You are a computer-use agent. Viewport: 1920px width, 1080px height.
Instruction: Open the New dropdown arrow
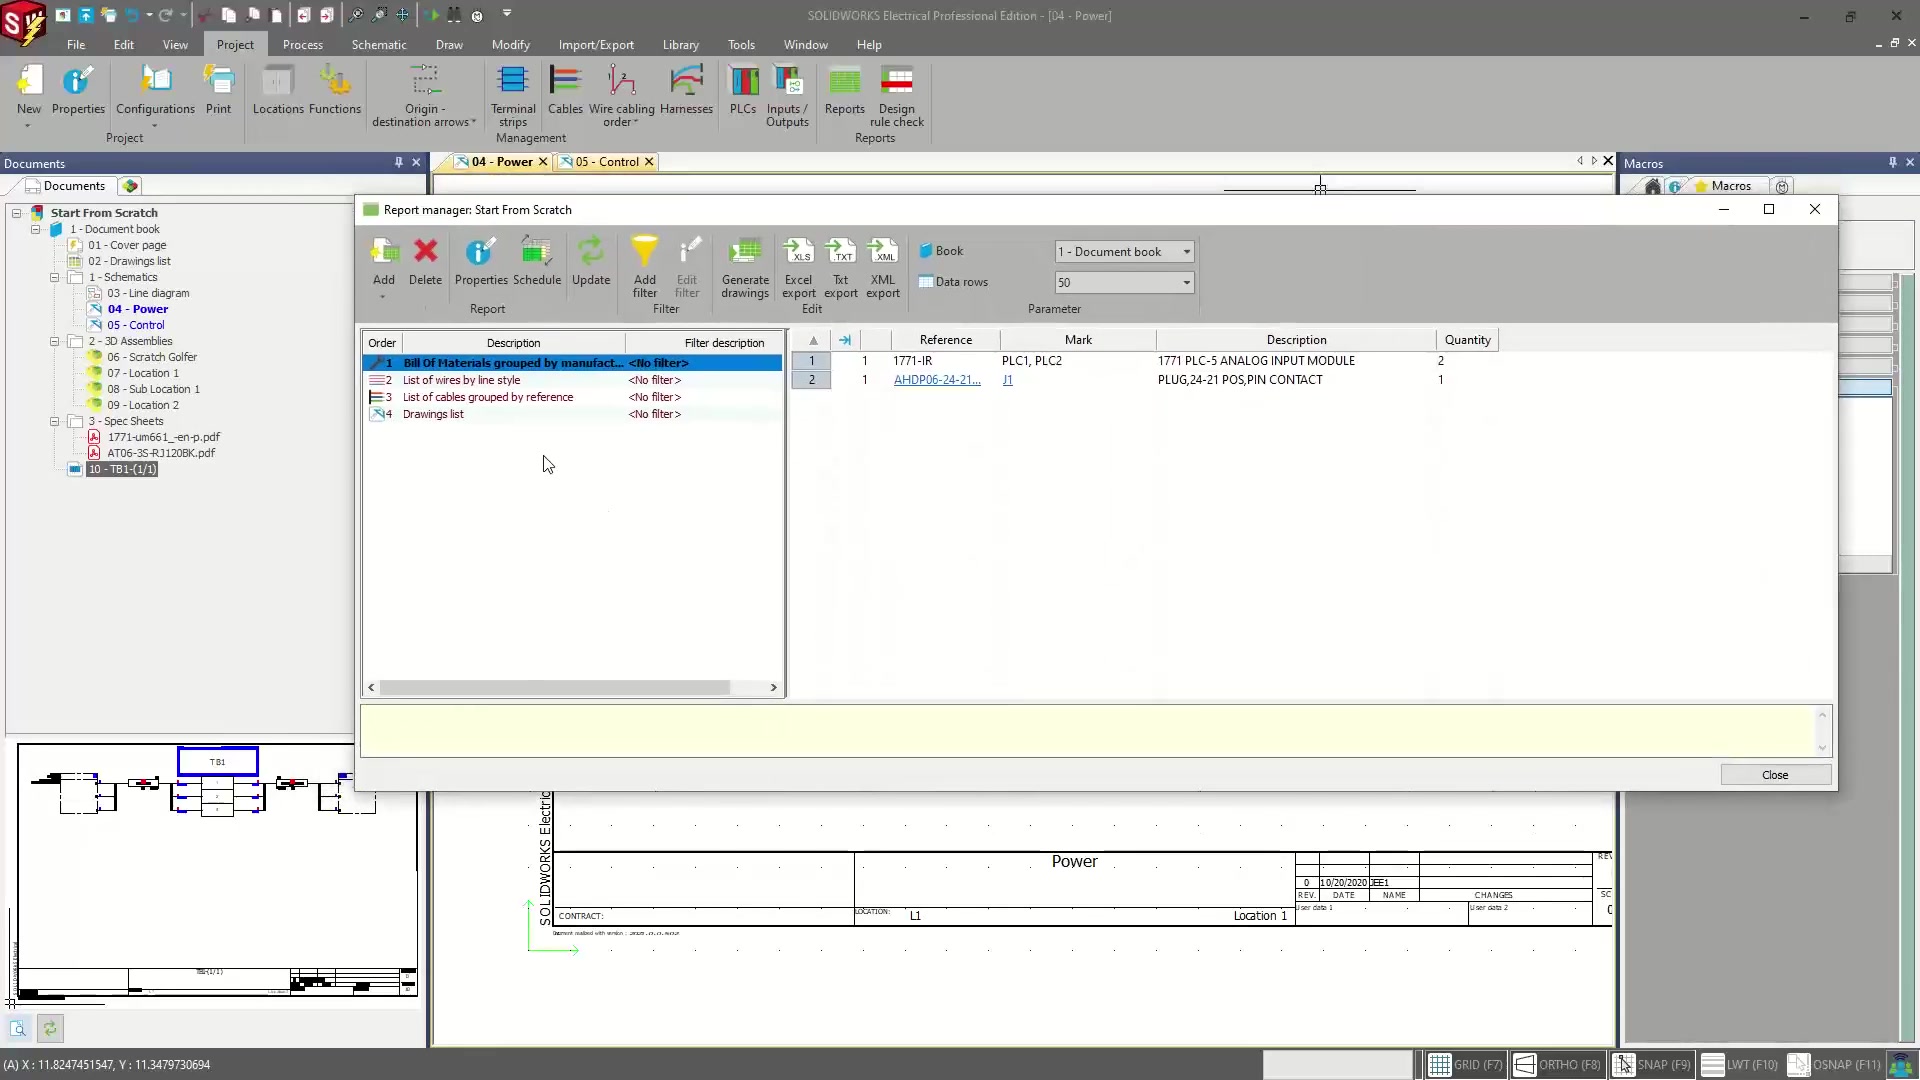pyautogui.click(x=28, y=126)
